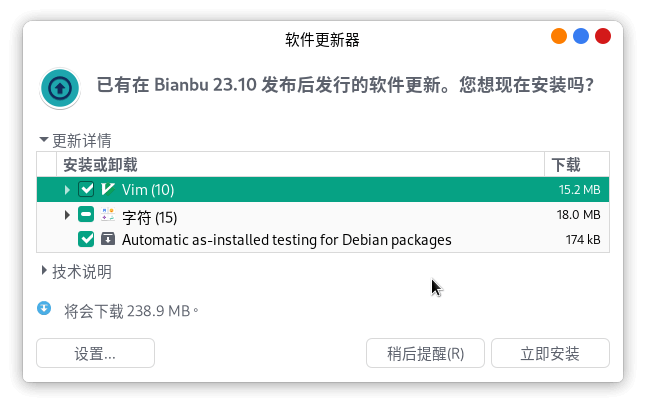
Task: Close the updater with the red button
Action: coord(603,37)
